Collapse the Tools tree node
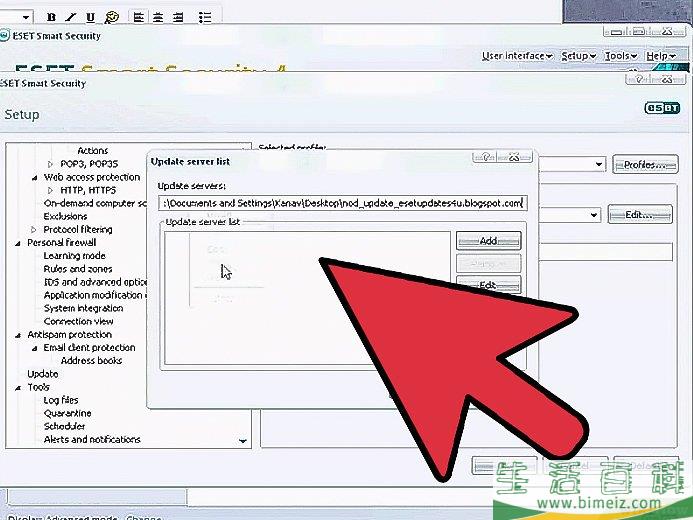Viewport: 693px width, 520px height. pos(18,388)
